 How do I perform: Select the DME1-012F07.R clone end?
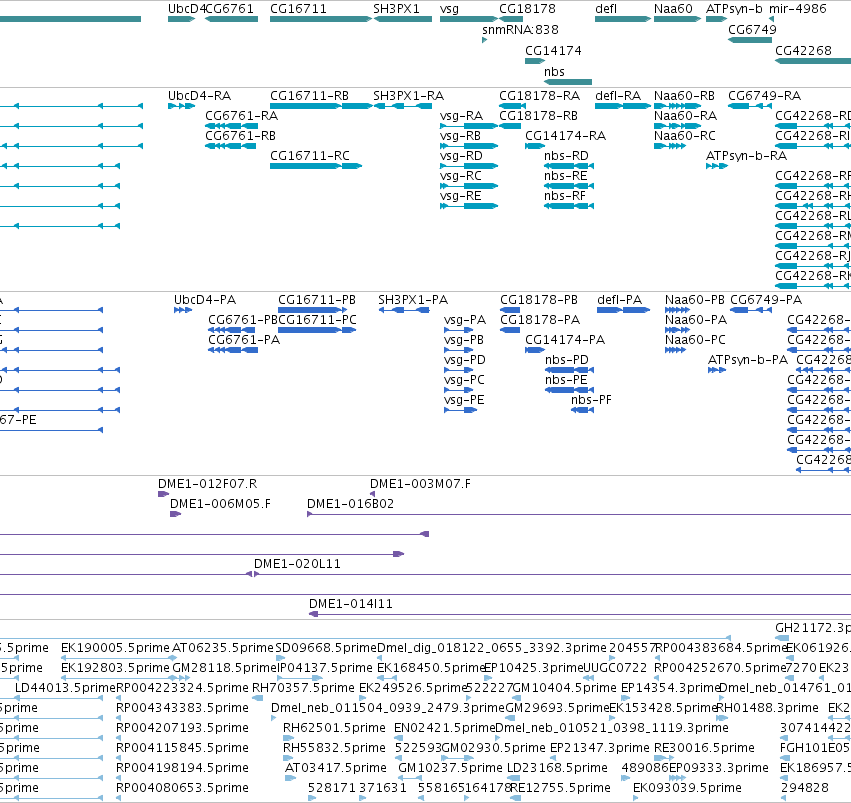pyautogui.click(x=163, y=494)
